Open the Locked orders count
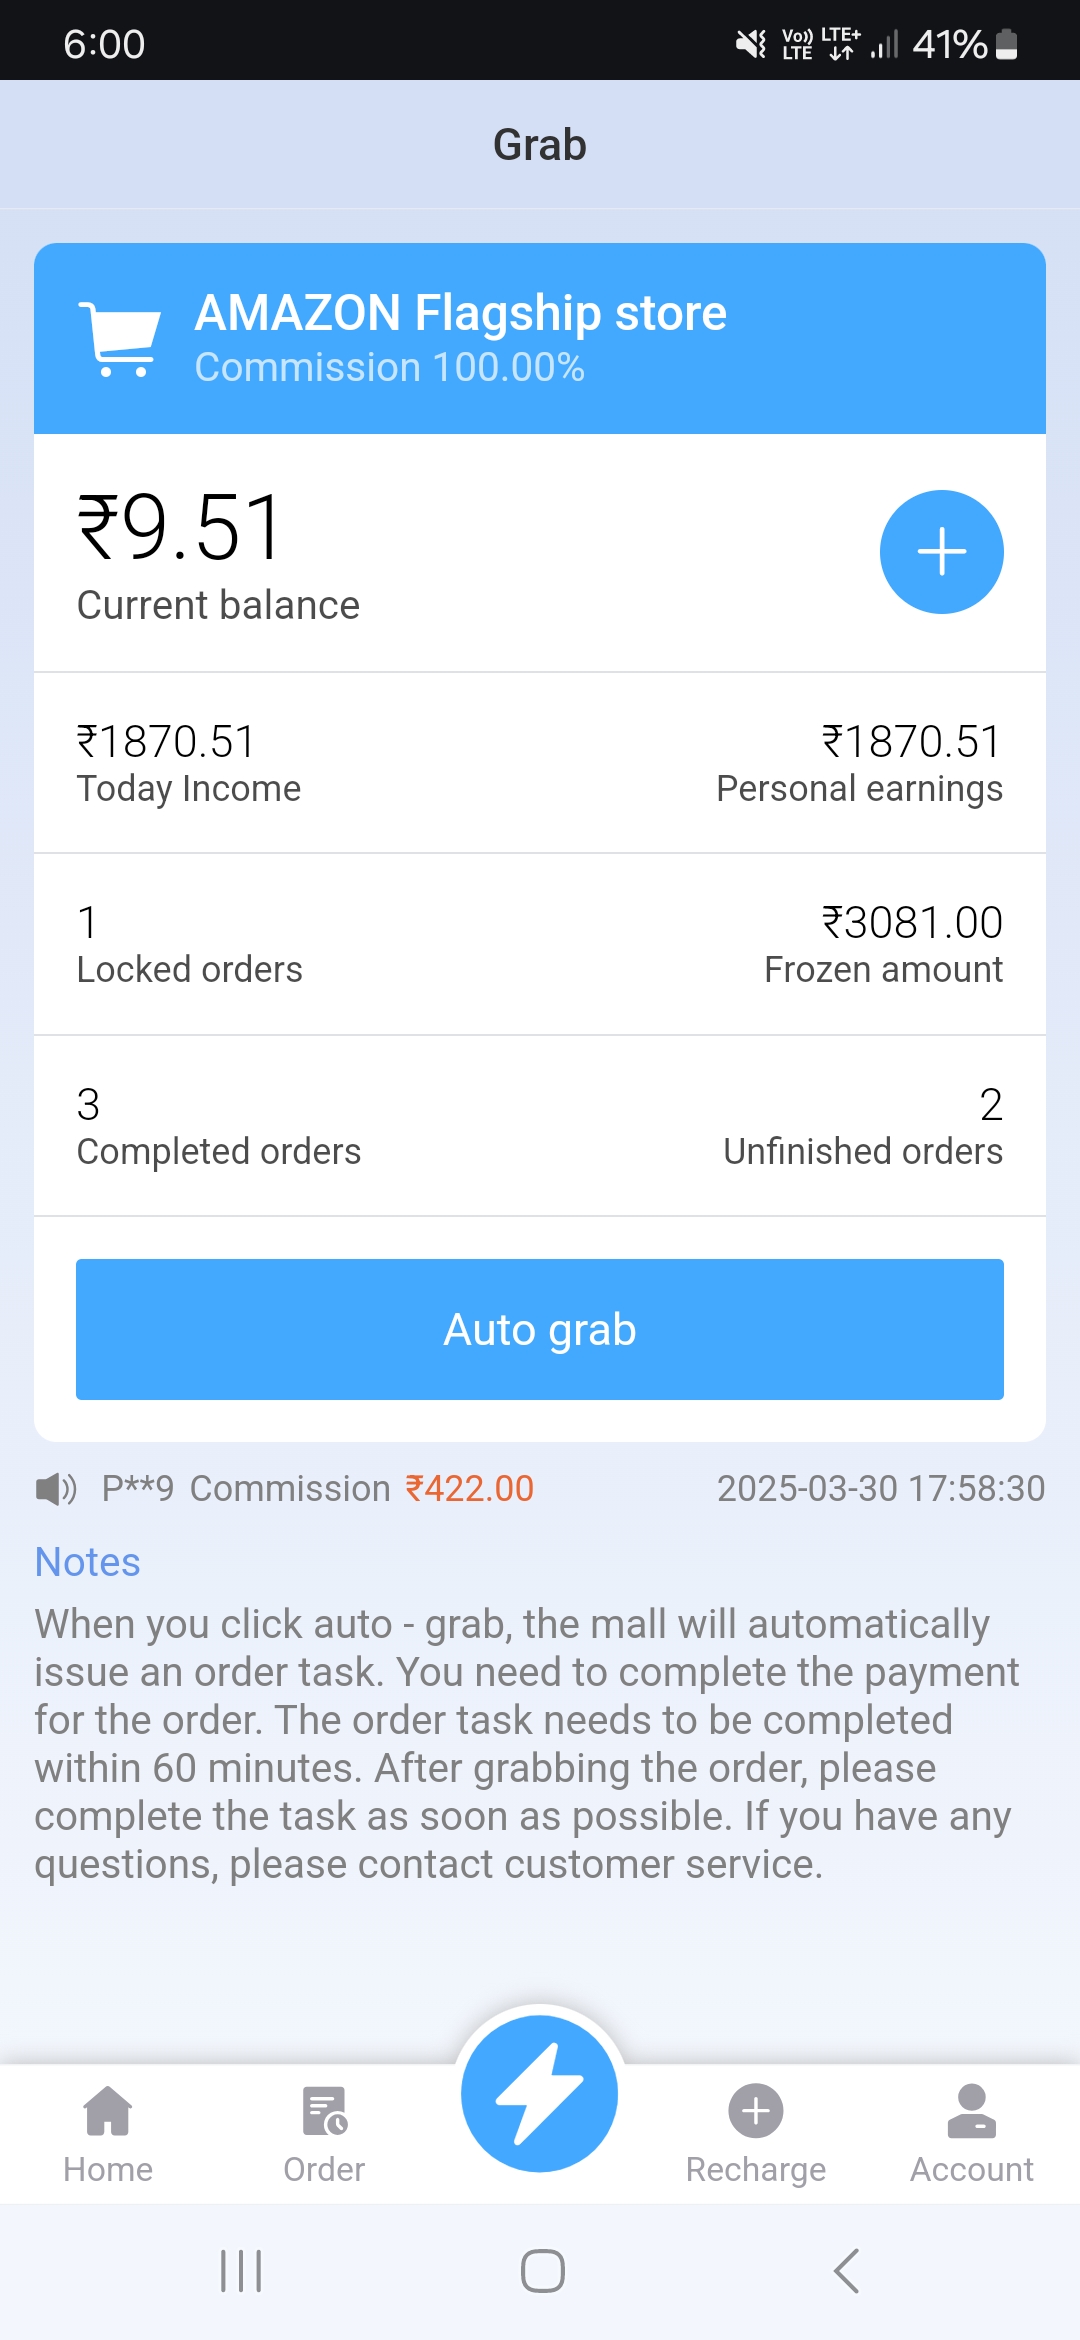Screen dimensions: 1080x2340 pos(88,923)
